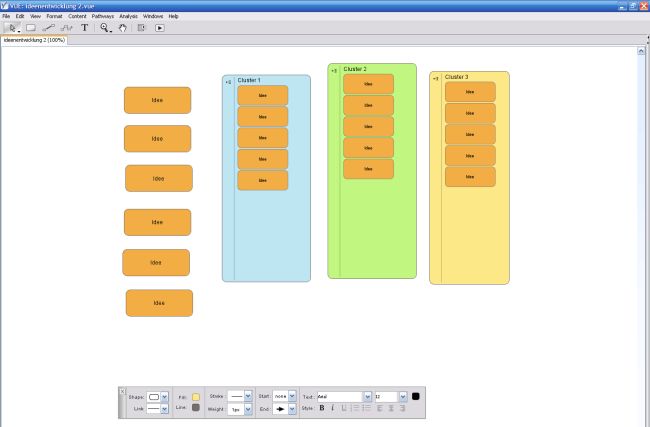Toggle underline text style
Image resolution: width=650 pixels, height=427 pixels.
tap(345, 408)
